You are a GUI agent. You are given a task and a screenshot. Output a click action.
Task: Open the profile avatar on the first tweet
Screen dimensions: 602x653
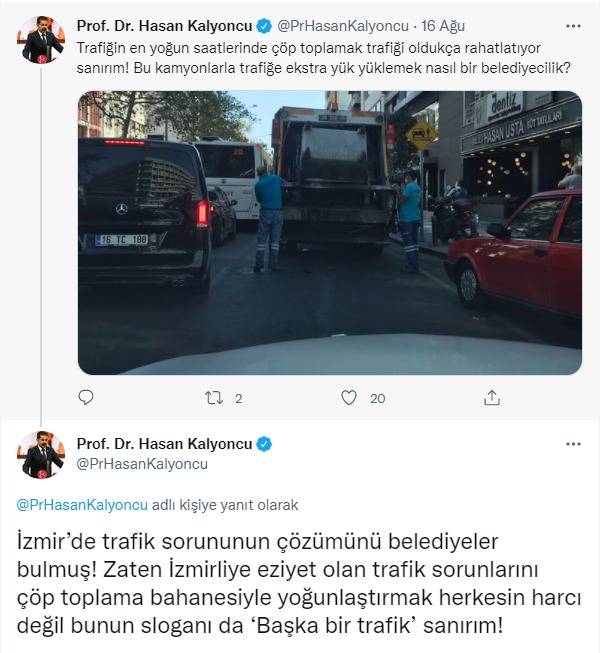(41, 40)
